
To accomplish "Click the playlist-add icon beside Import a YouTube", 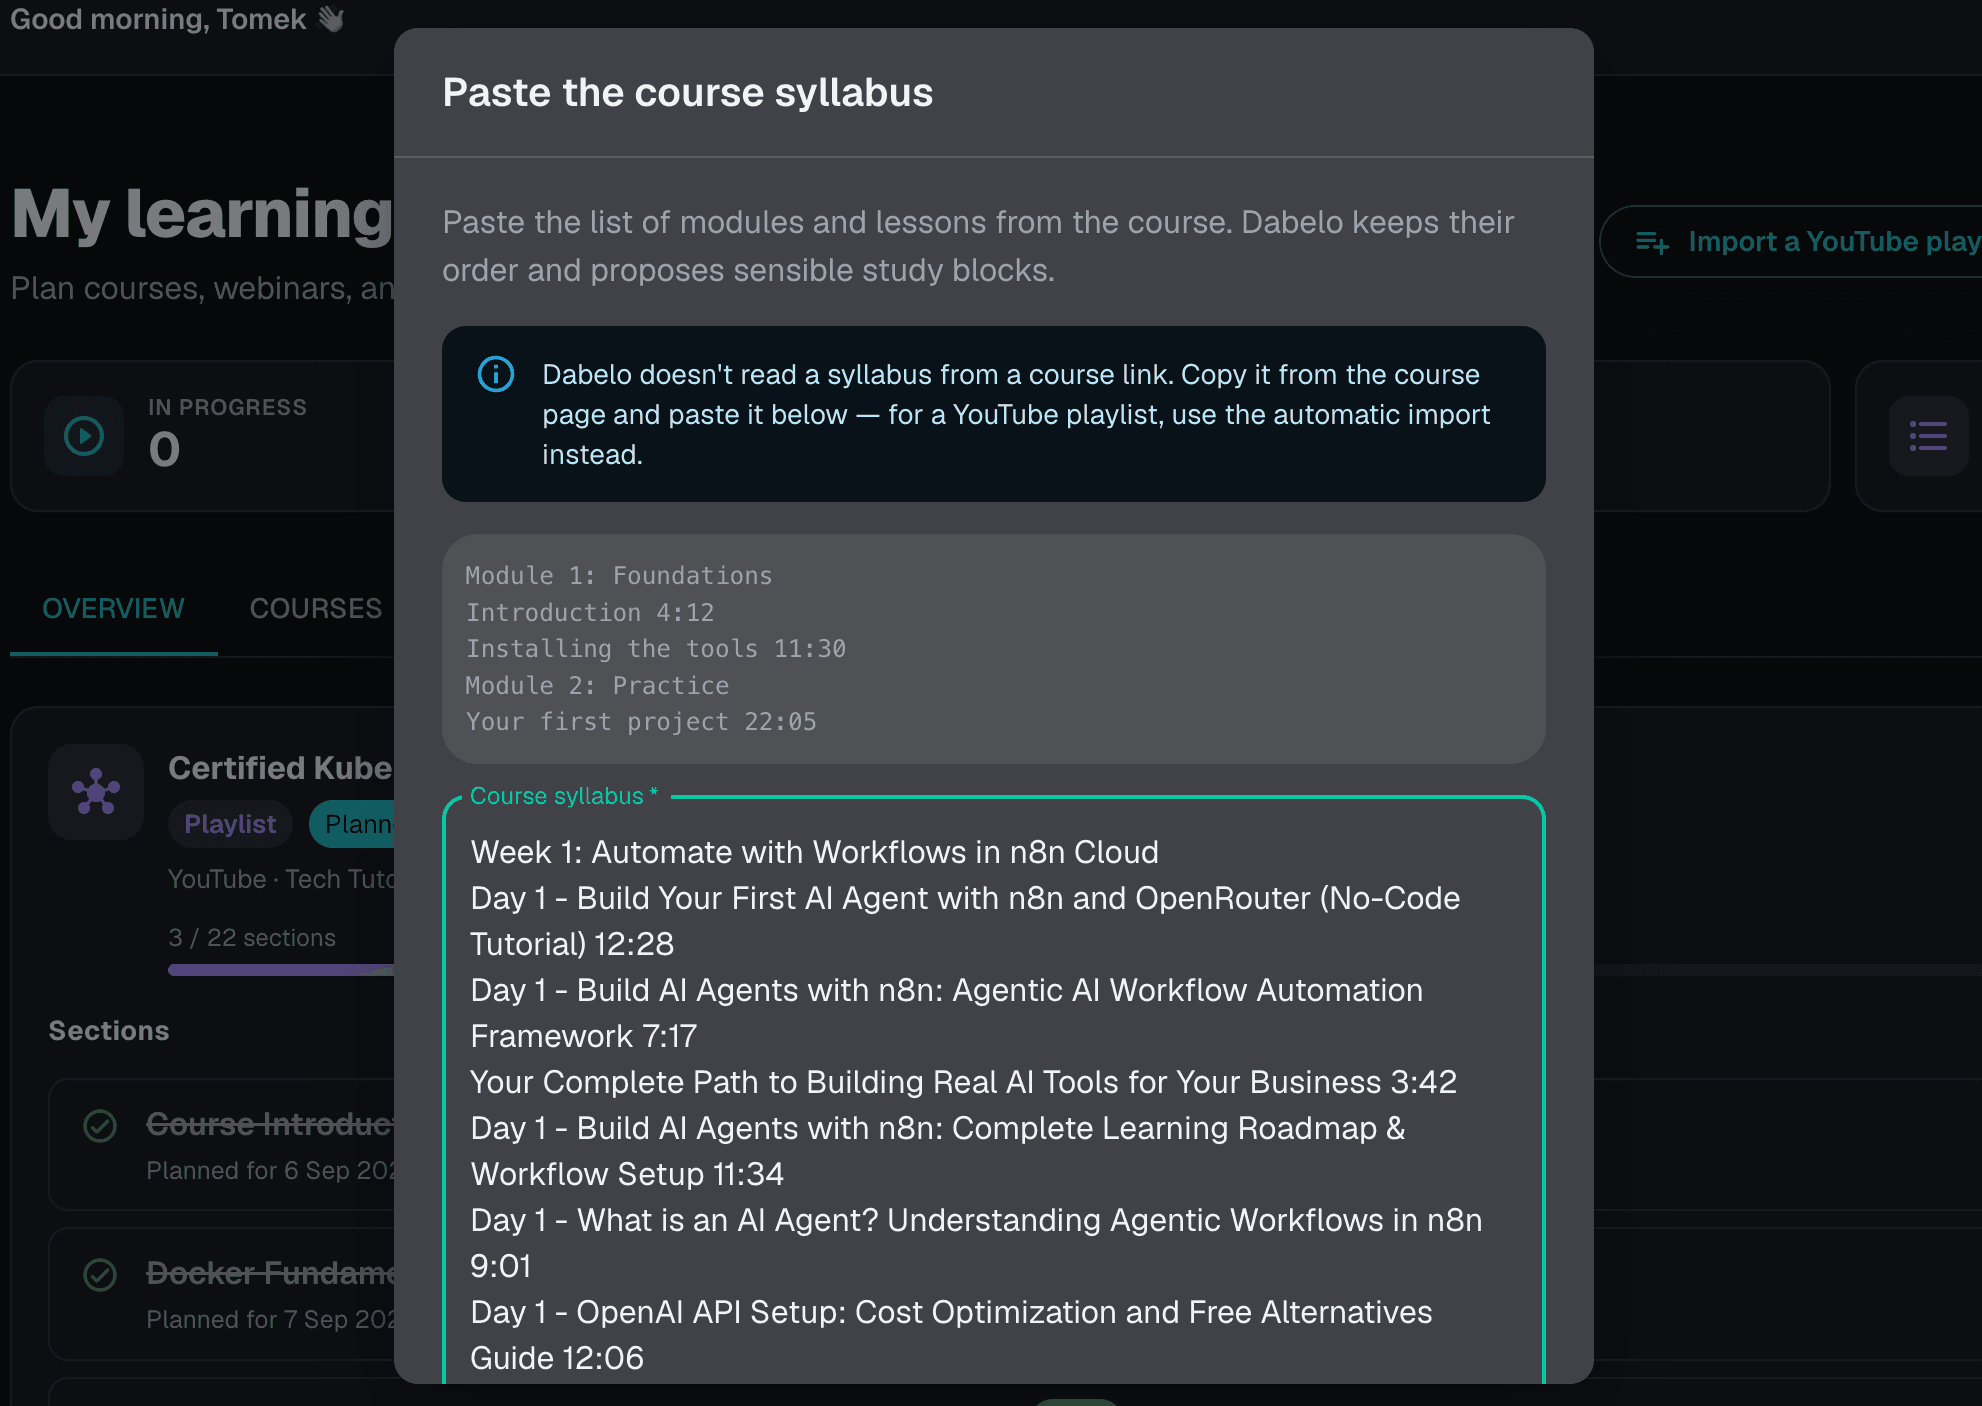I will (1652, 242).
